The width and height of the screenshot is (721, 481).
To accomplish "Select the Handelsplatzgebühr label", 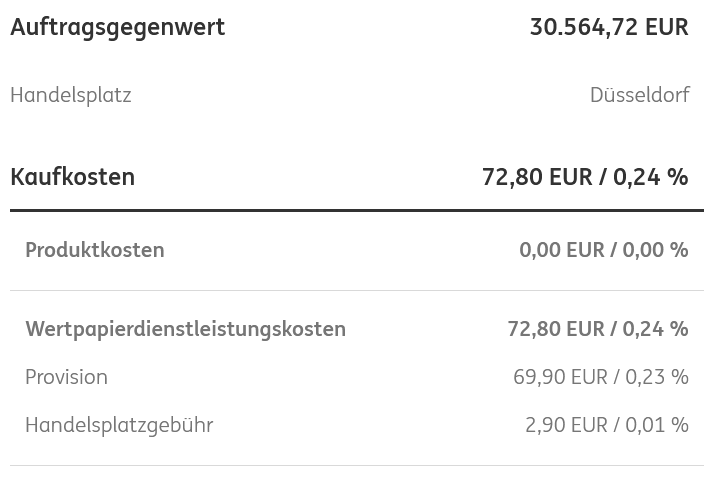I will (119, 425).
